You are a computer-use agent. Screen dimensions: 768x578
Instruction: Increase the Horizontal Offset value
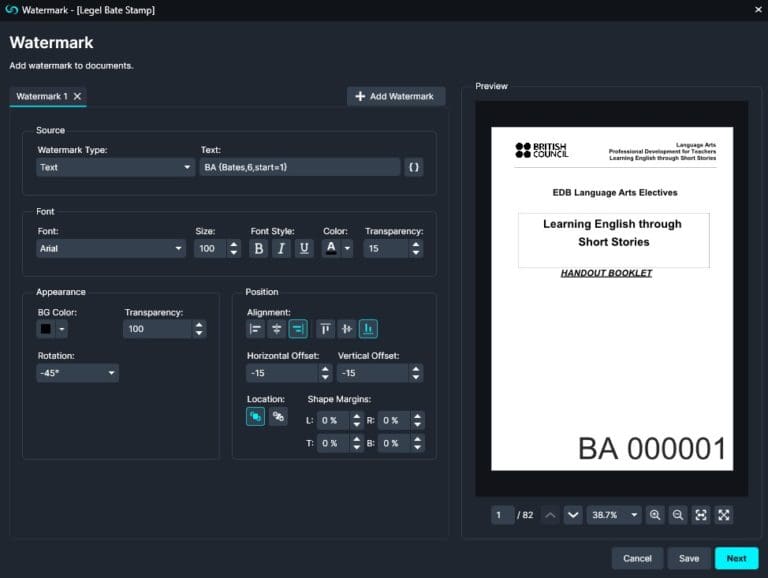click(325, 369)
